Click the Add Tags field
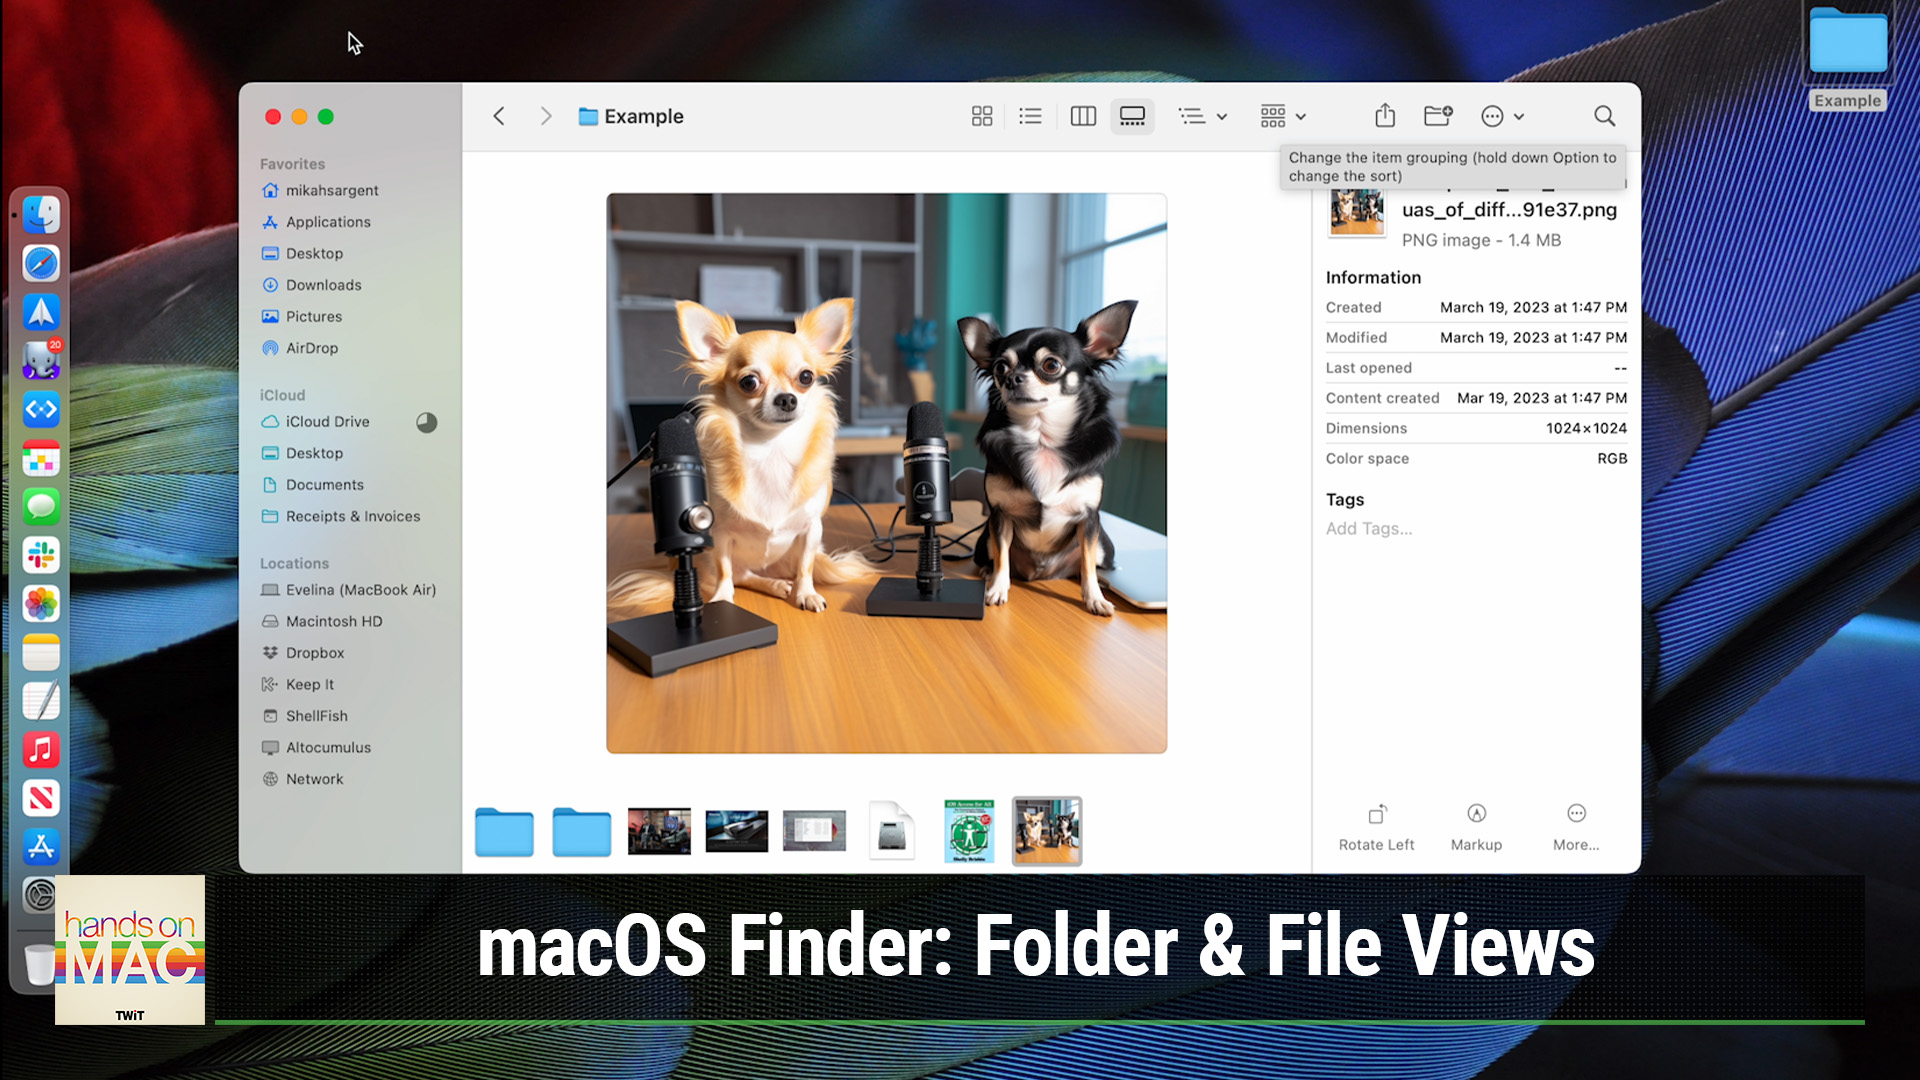 click(1369, 528)
